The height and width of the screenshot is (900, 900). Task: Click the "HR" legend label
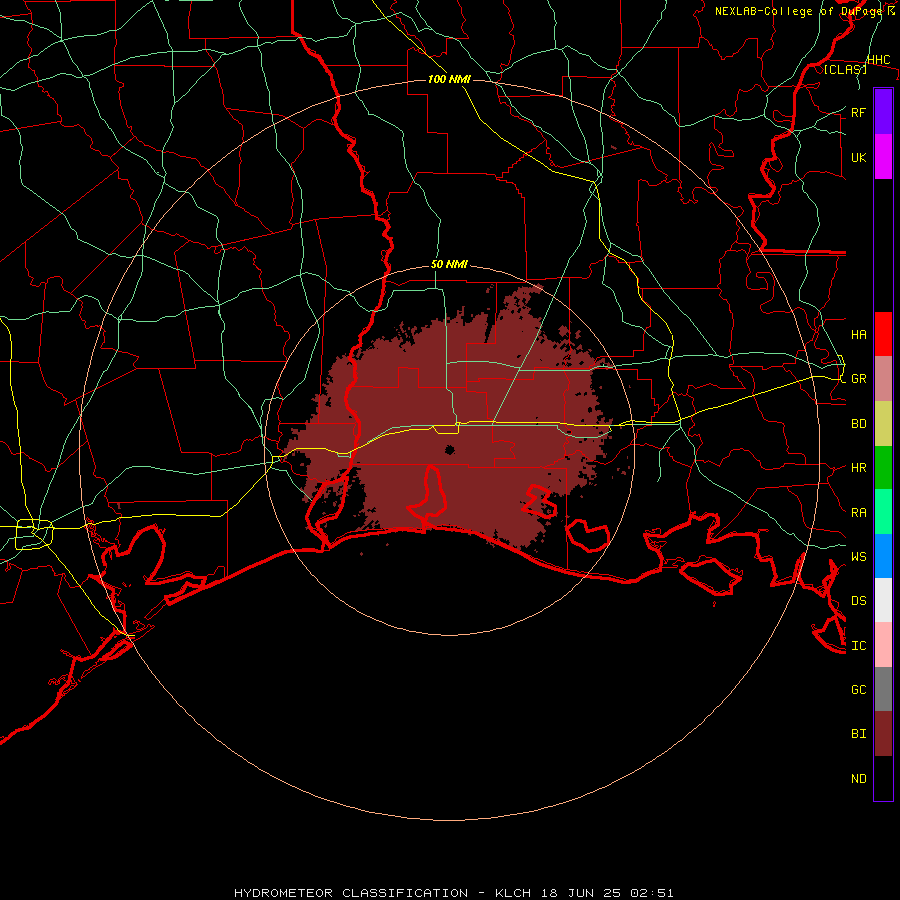(859, 468)
